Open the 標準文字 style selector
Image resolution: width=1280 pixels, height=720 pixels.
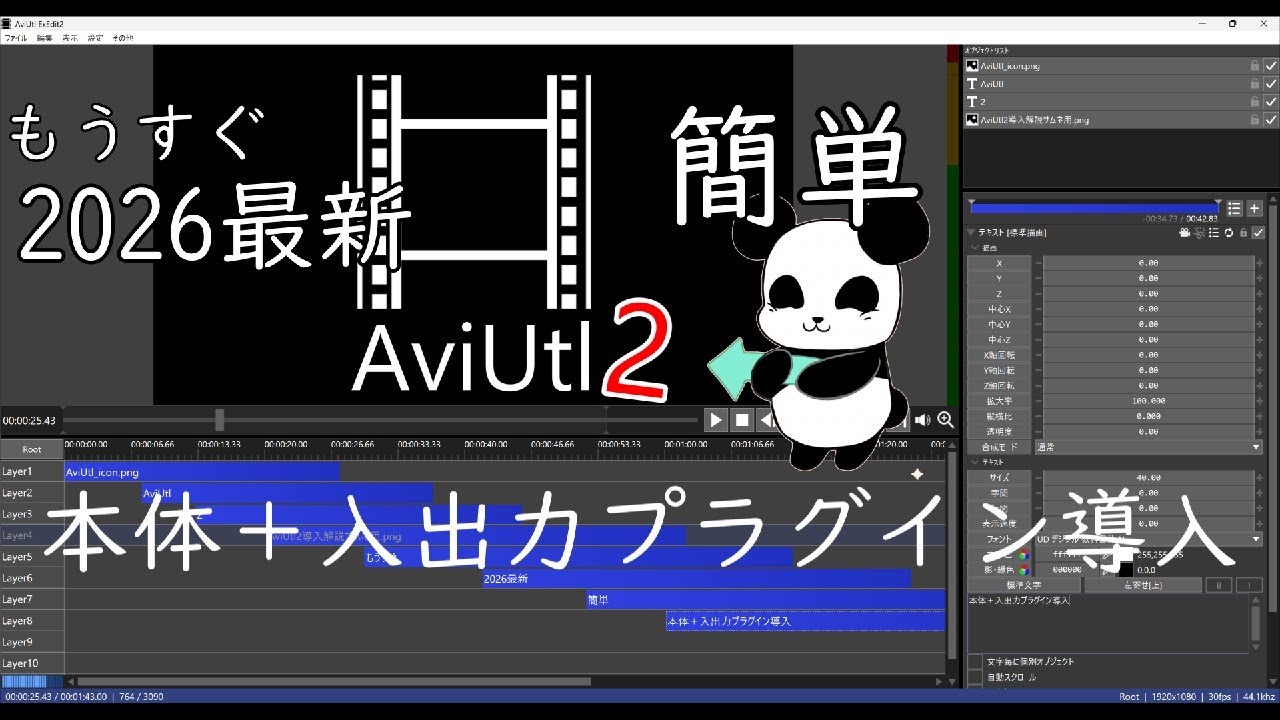1024,585
